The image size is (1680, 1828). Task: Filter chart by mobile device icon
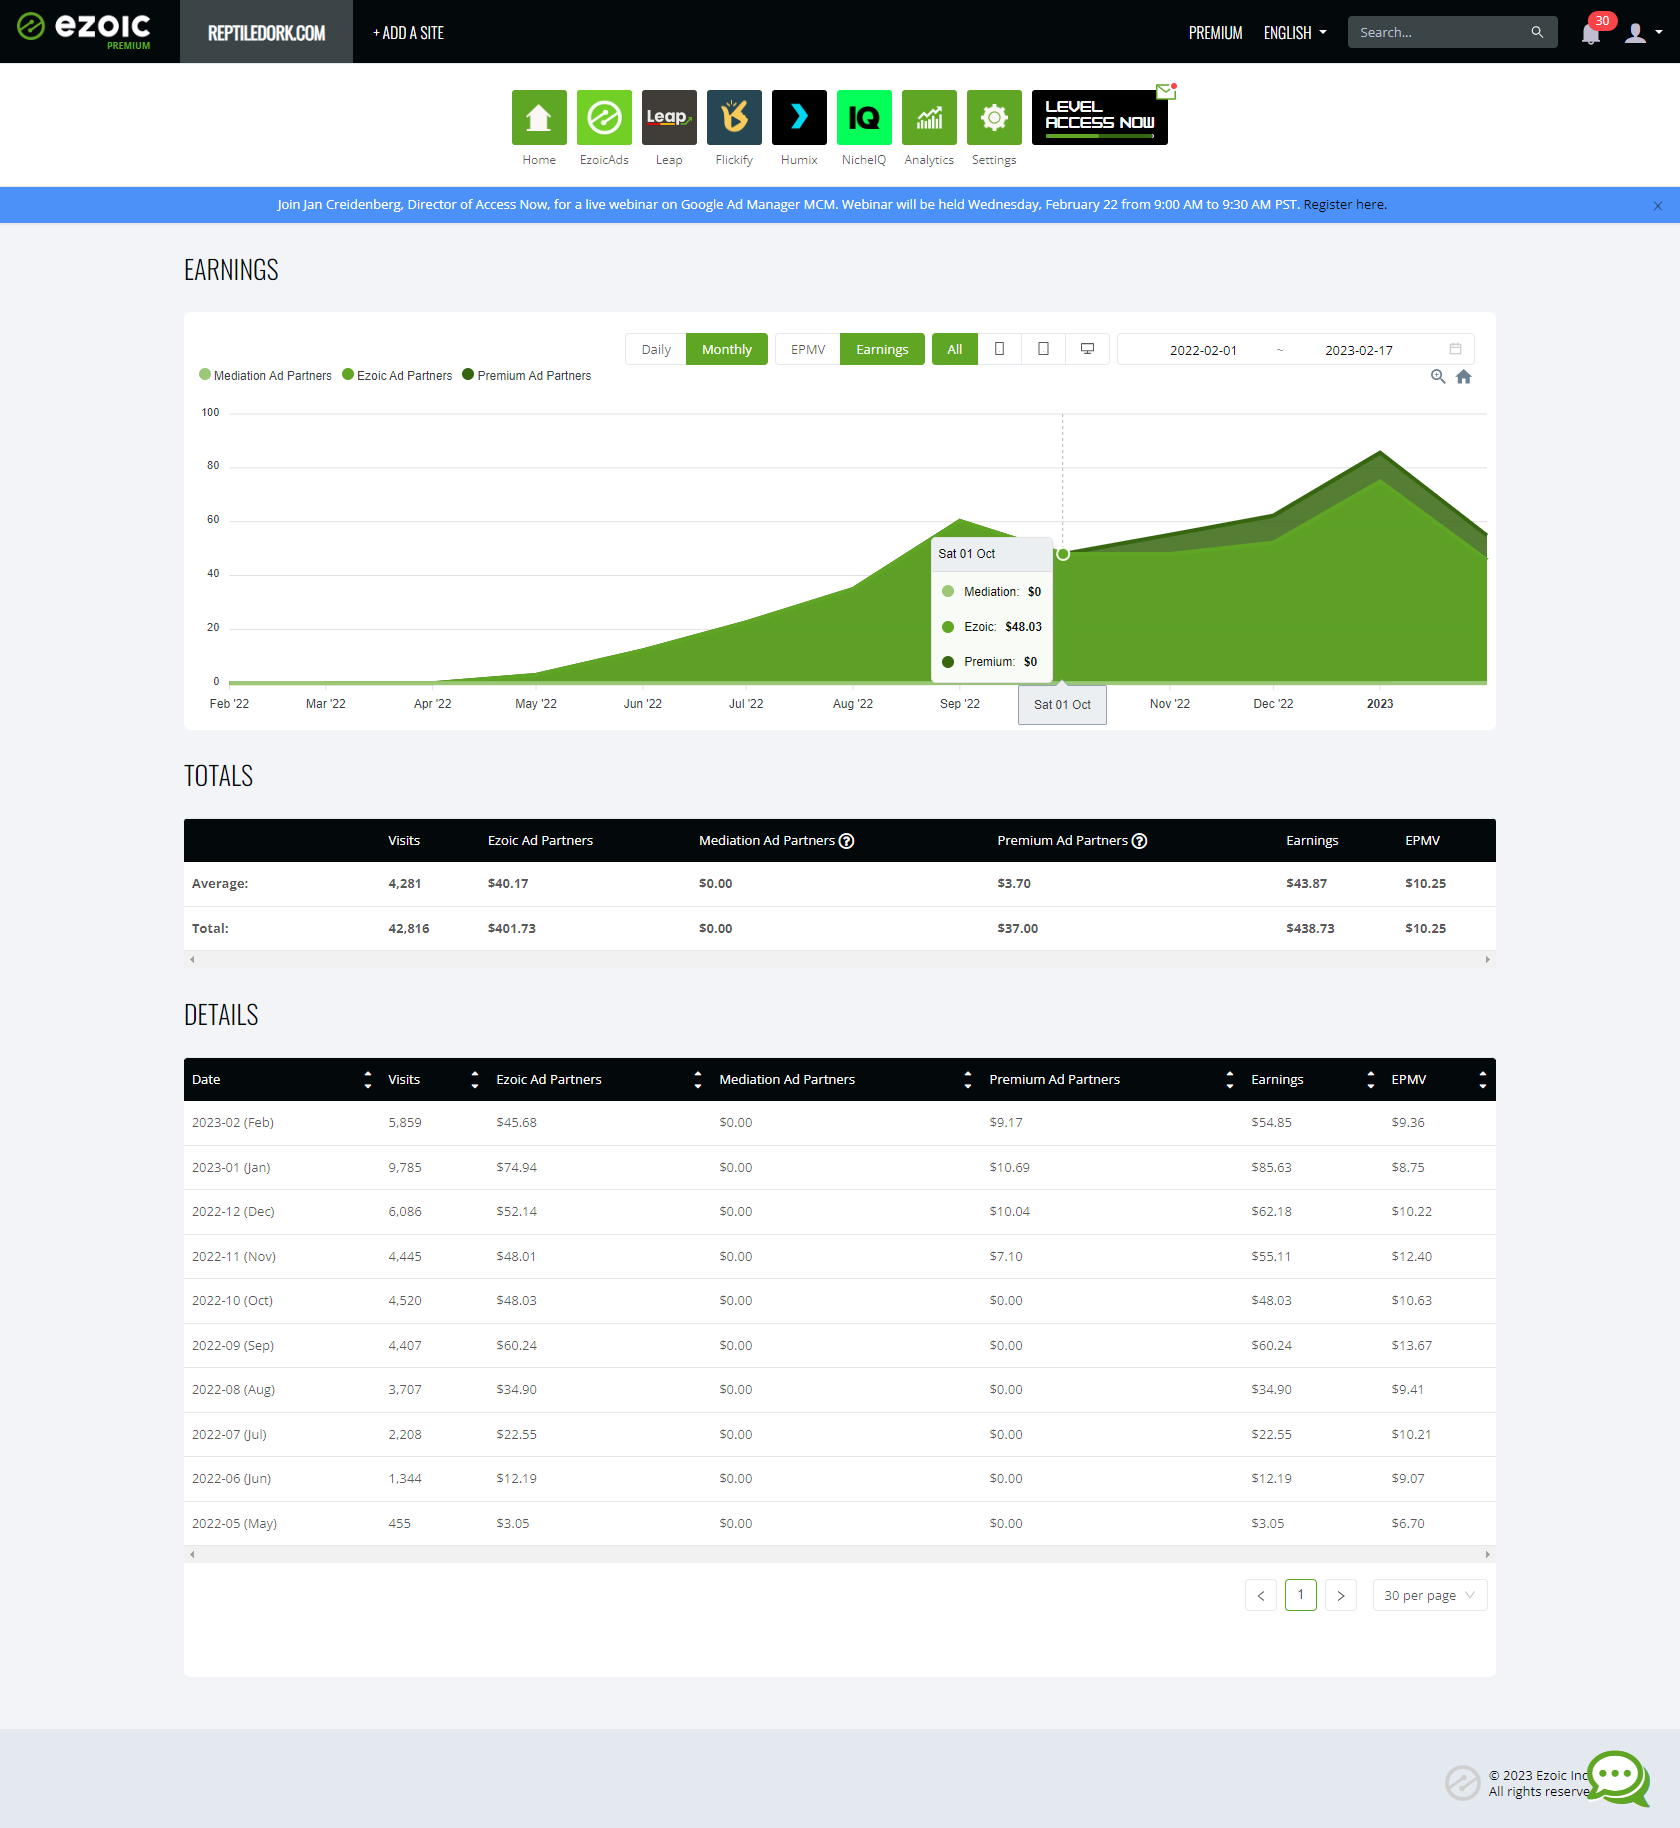pyautogui.click(x=999, y=349)
